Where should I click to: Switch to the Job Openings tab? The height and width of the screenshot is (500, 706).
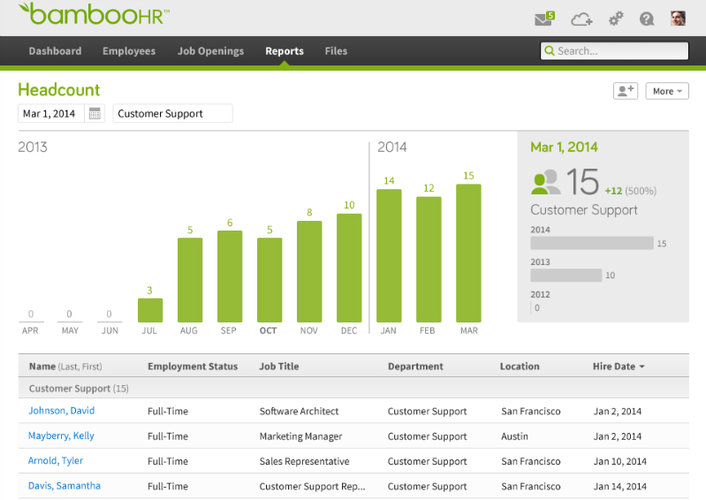(210, 51)
